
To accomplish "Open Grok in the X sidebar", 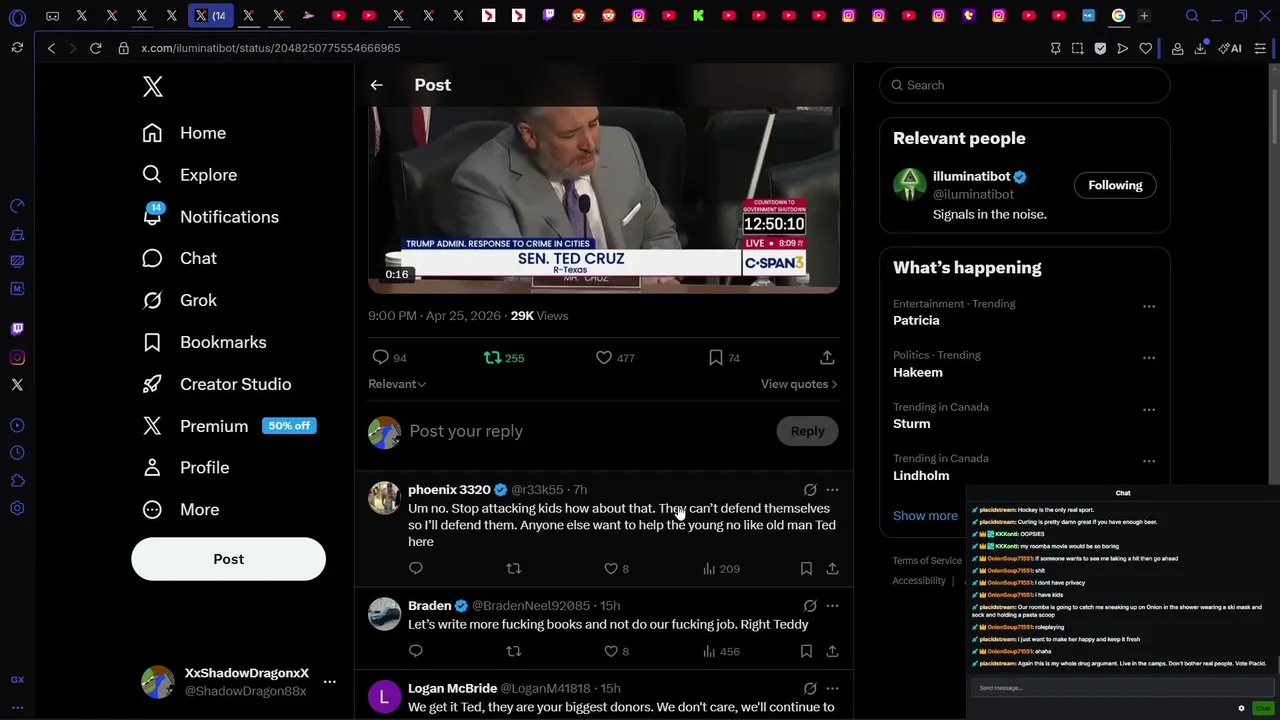I will coord(179,300).
